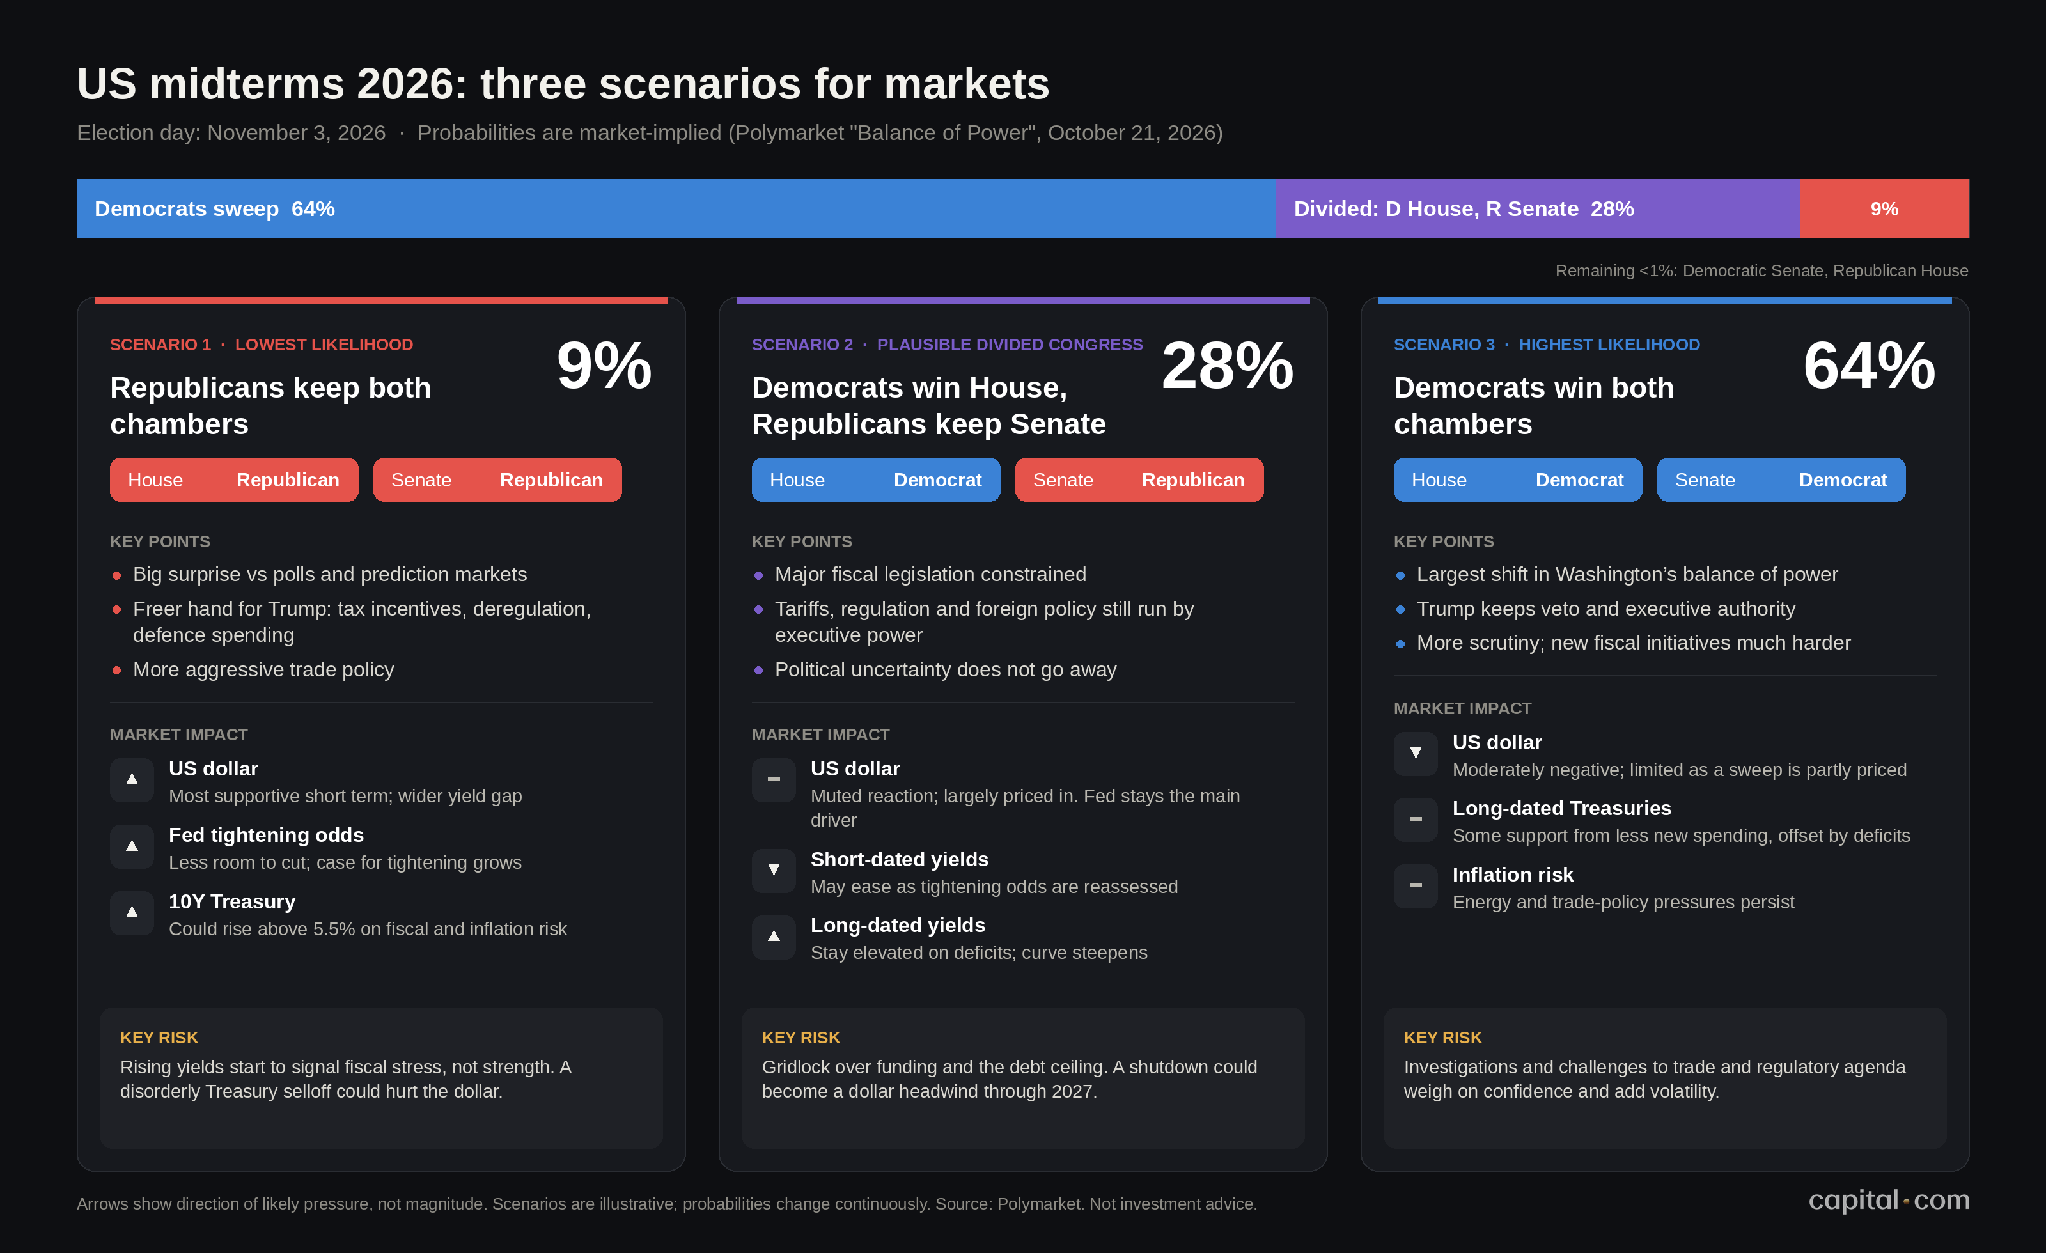Click the neutral dash icon beside Inflation risk
The height and width of the screenshot is (1253, 2046).
(1416, 886)
